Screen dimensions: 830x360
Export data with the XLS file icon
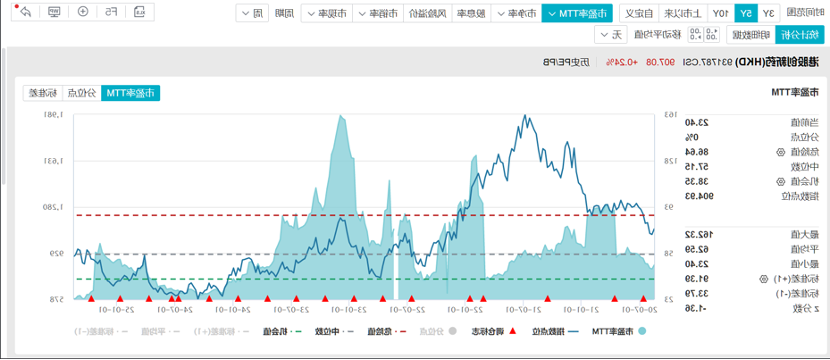pyautogui.click(x=139, y=11)
